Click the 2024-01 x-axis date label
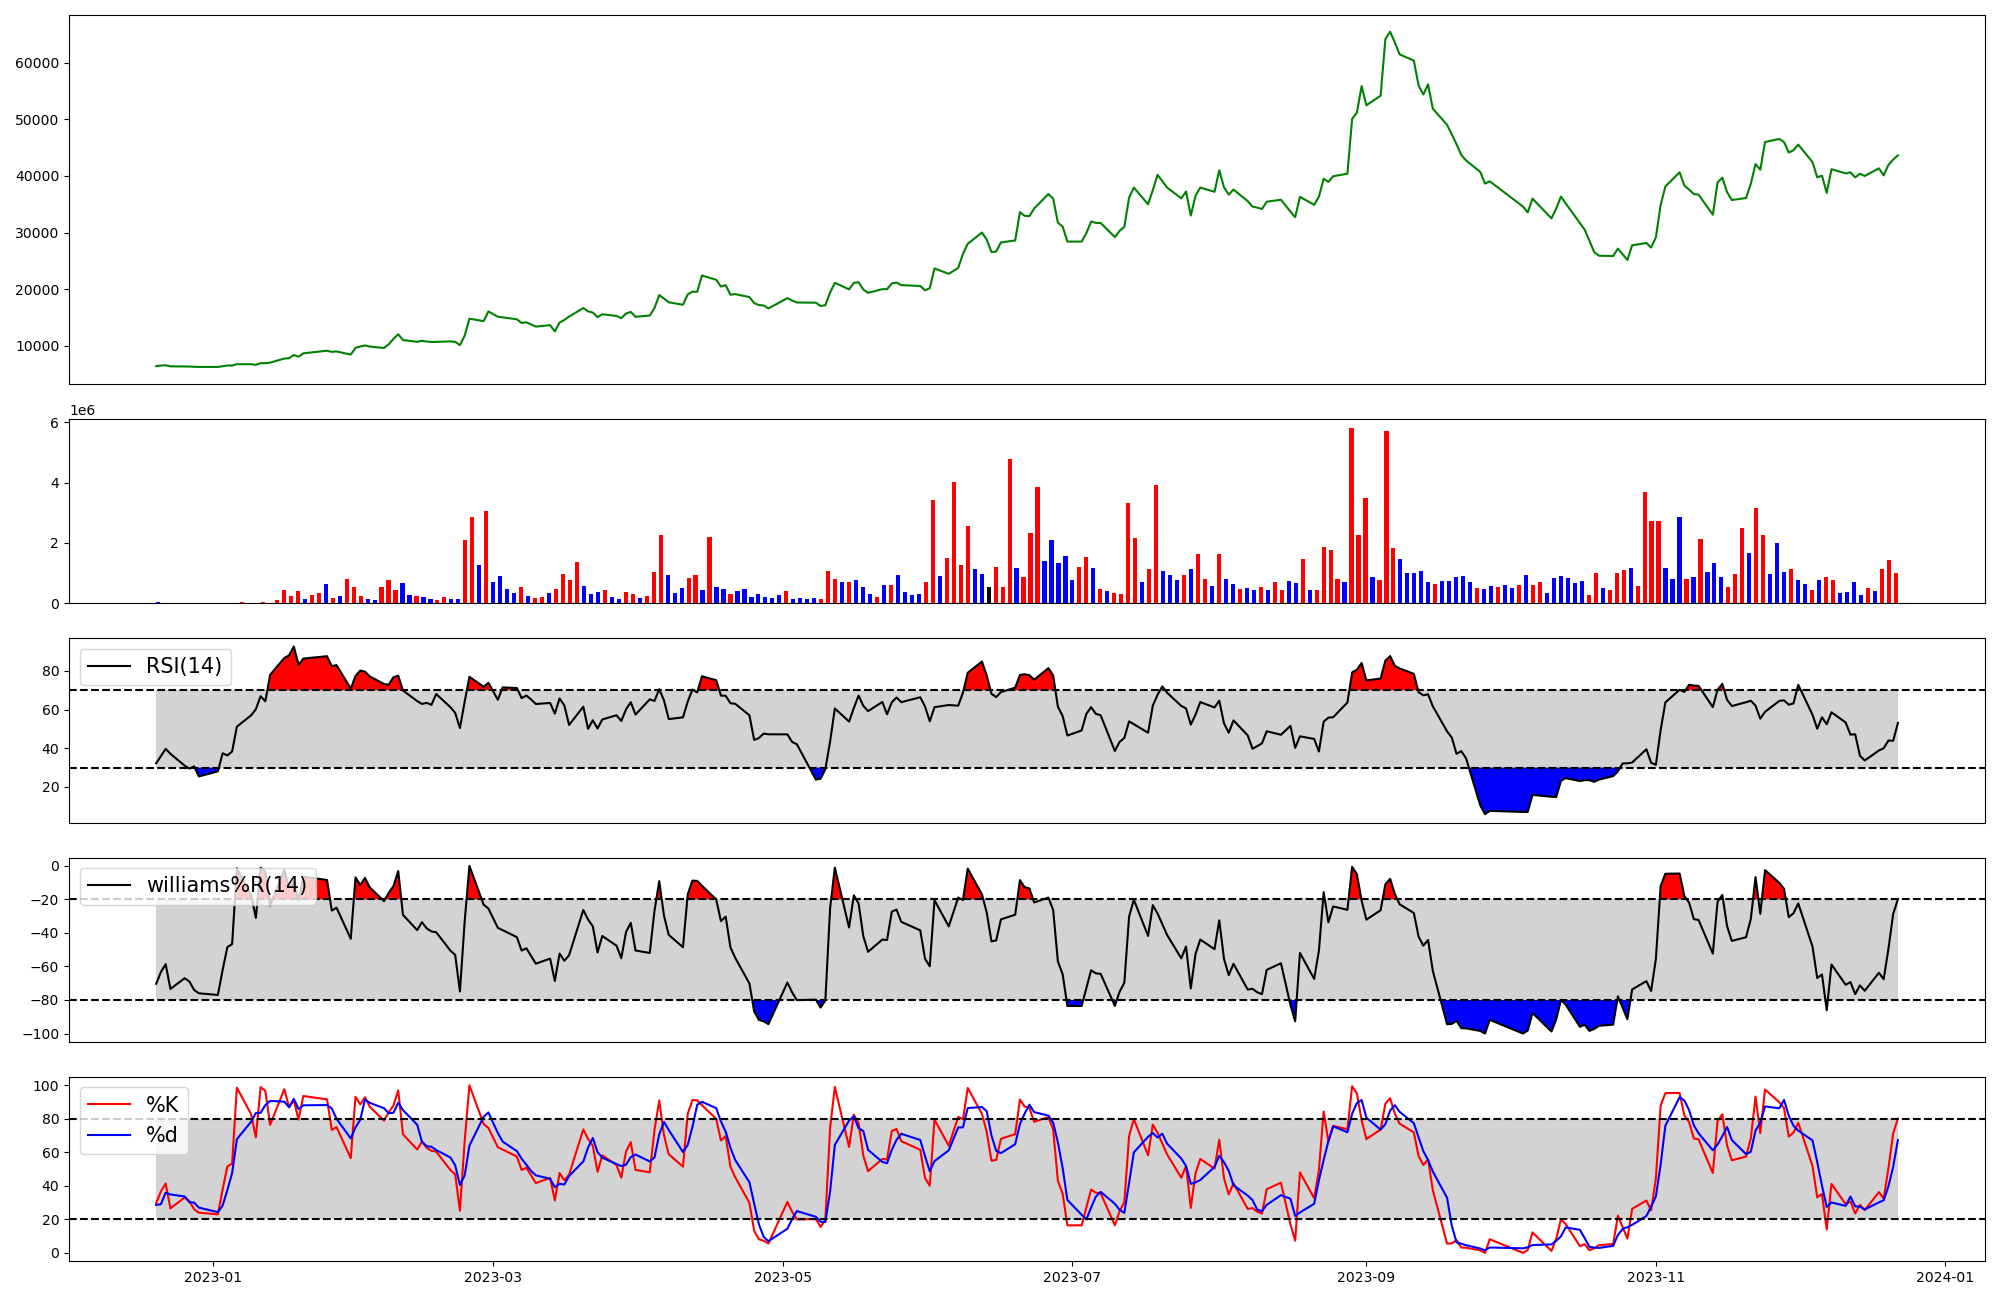This screenshot has height=1300, width=2000. point(1945,1277)
